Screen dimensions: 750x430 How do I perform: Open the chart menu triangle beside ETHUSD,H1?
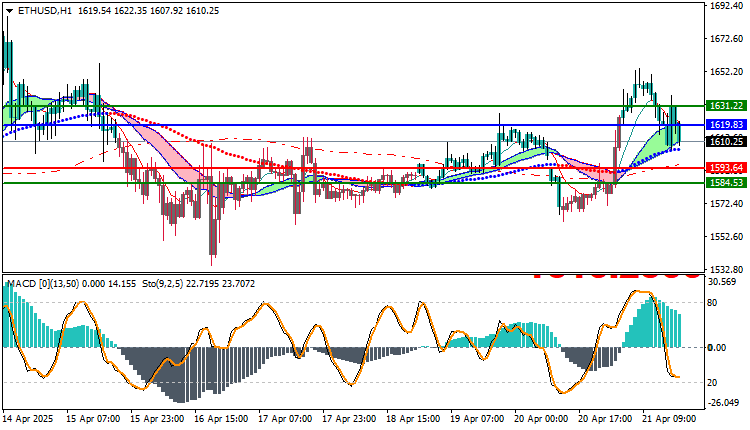pos(10,11)
